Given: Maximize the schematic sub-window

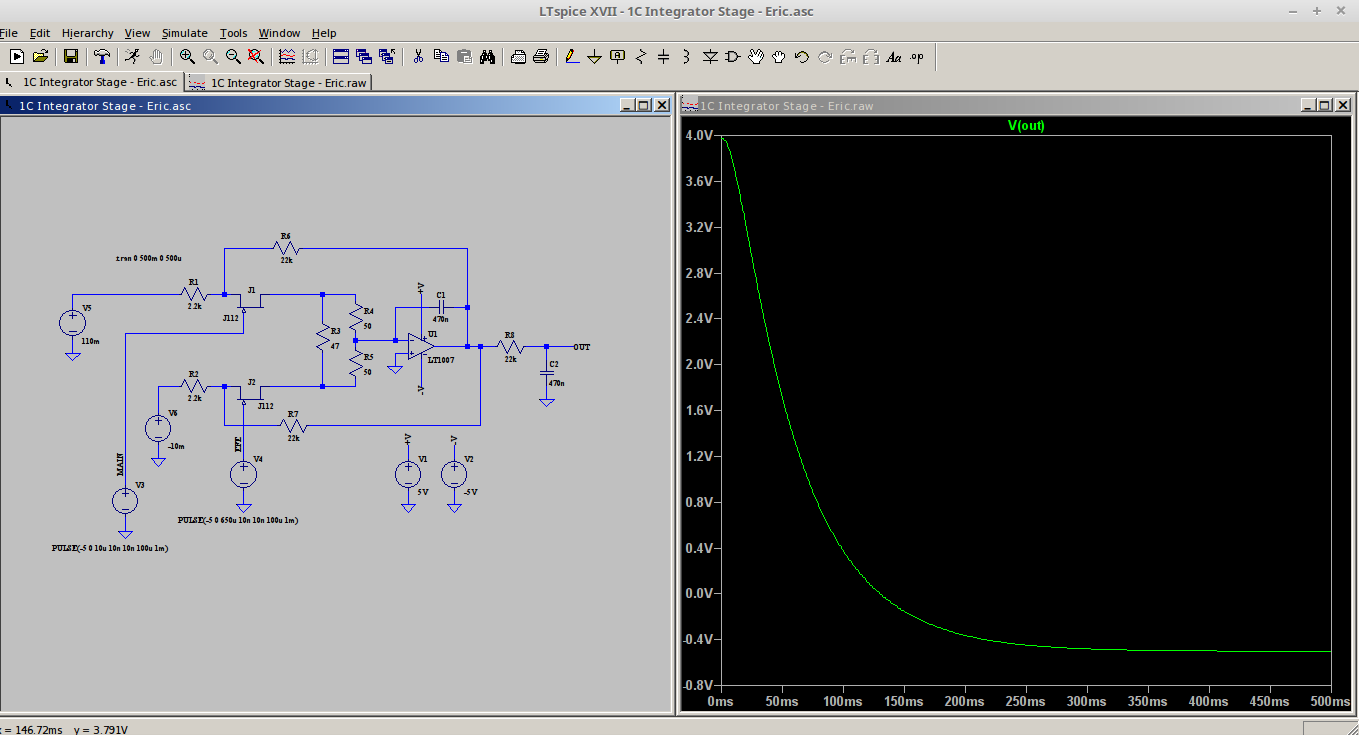Looking at the screenshot, I should (643, 105).
